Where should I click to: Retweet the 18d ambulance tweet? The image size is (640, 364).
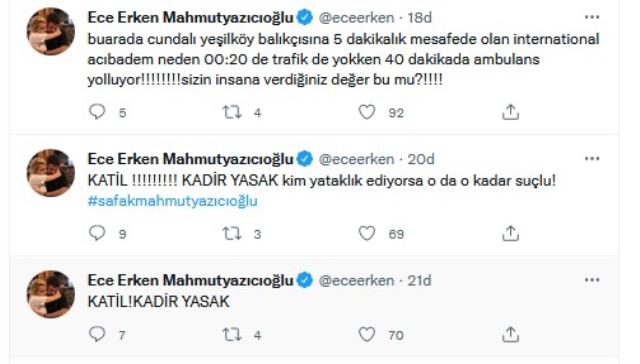[x=232, y=112]
